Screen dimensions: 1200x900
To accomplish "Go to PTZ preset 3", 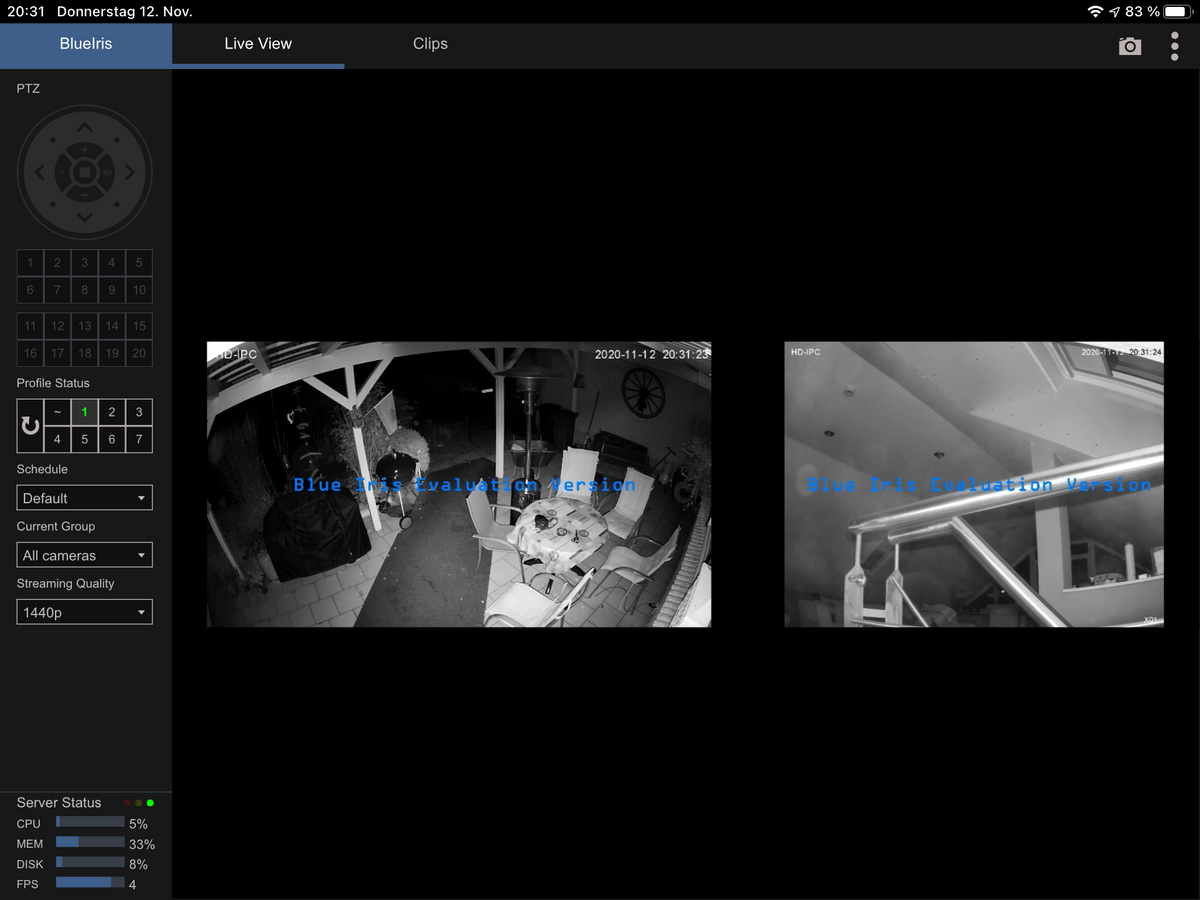I will pyautogui.click(x=85, y=263).
